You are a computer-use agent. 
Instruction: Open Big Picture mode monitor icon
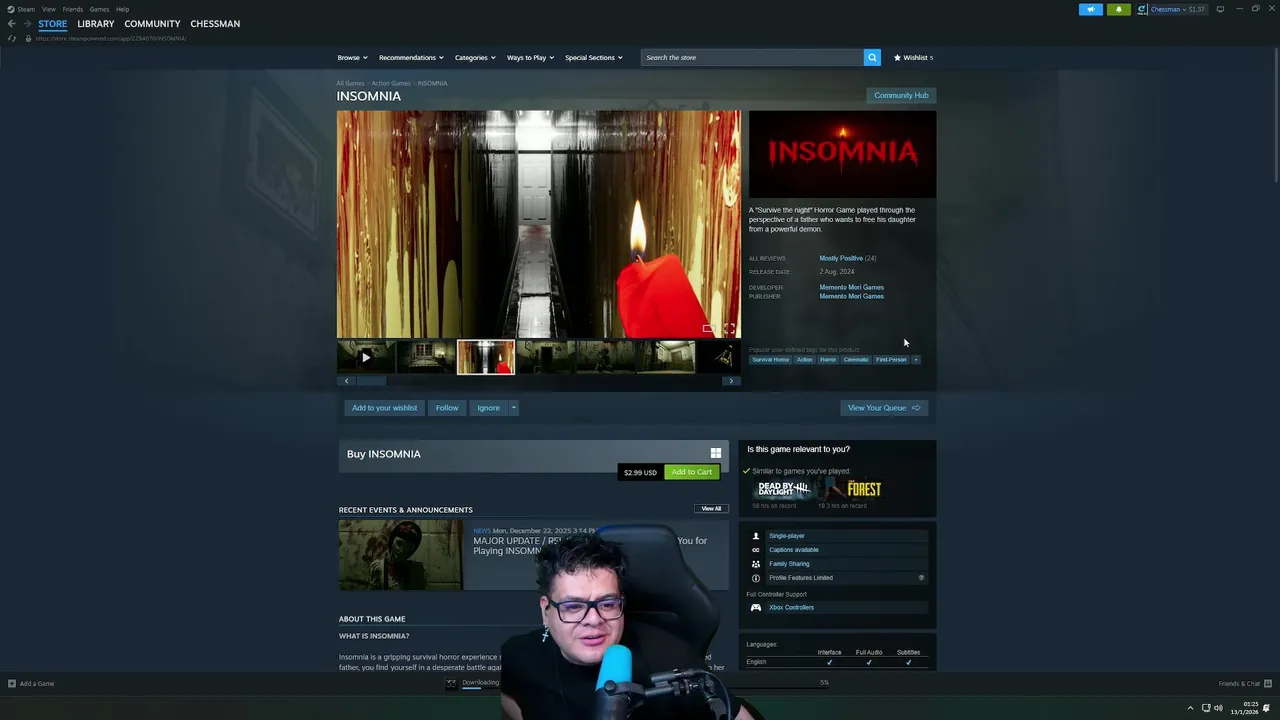click(1220, 9)
